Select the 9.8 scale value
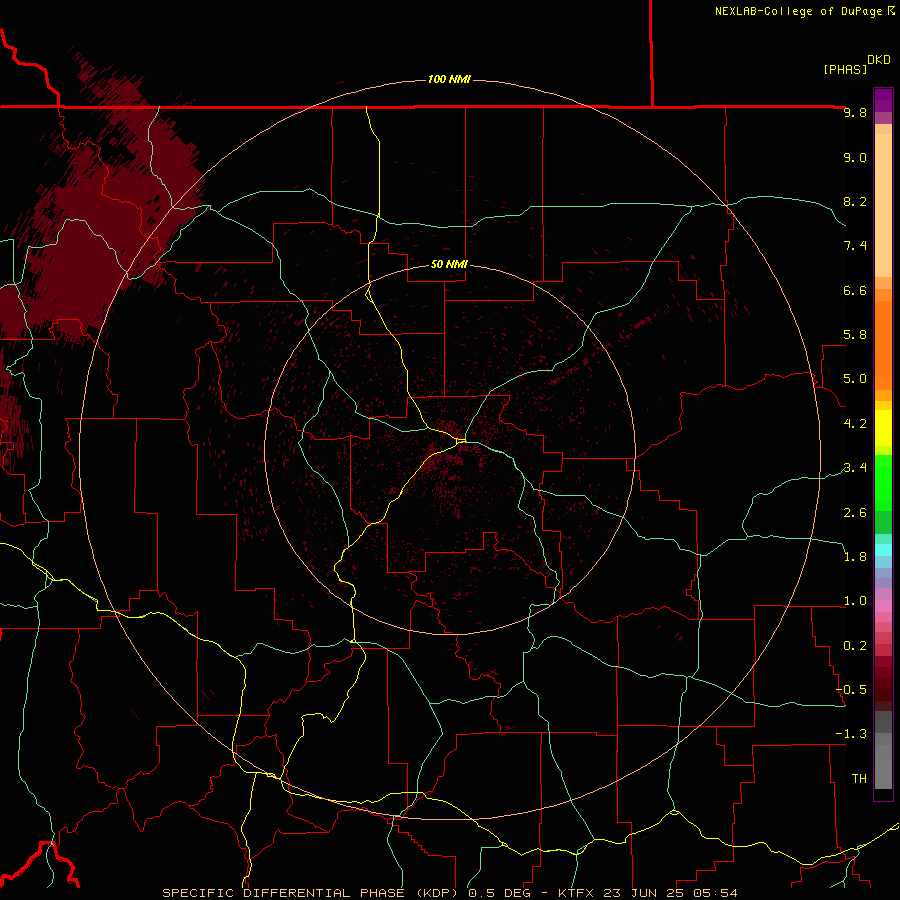The width and height of the screenshot is (900, 900). [x=855, y=113]
